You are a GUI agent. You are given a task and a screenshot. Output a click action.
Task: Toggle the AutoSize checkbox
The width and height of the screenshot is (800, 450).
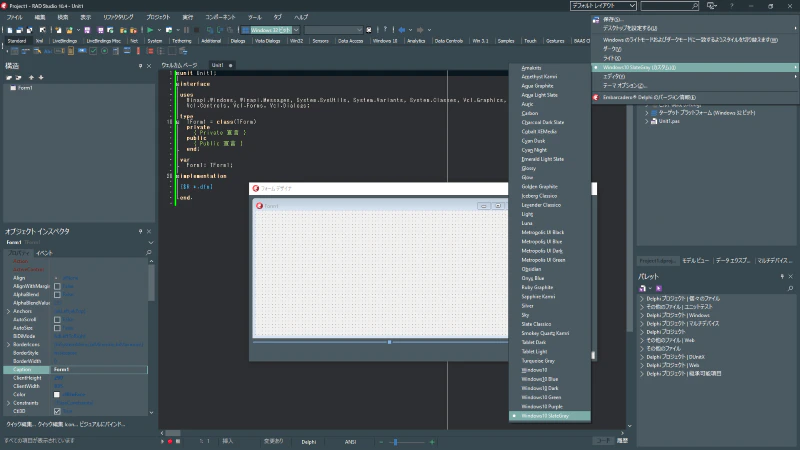pos(57,328)
